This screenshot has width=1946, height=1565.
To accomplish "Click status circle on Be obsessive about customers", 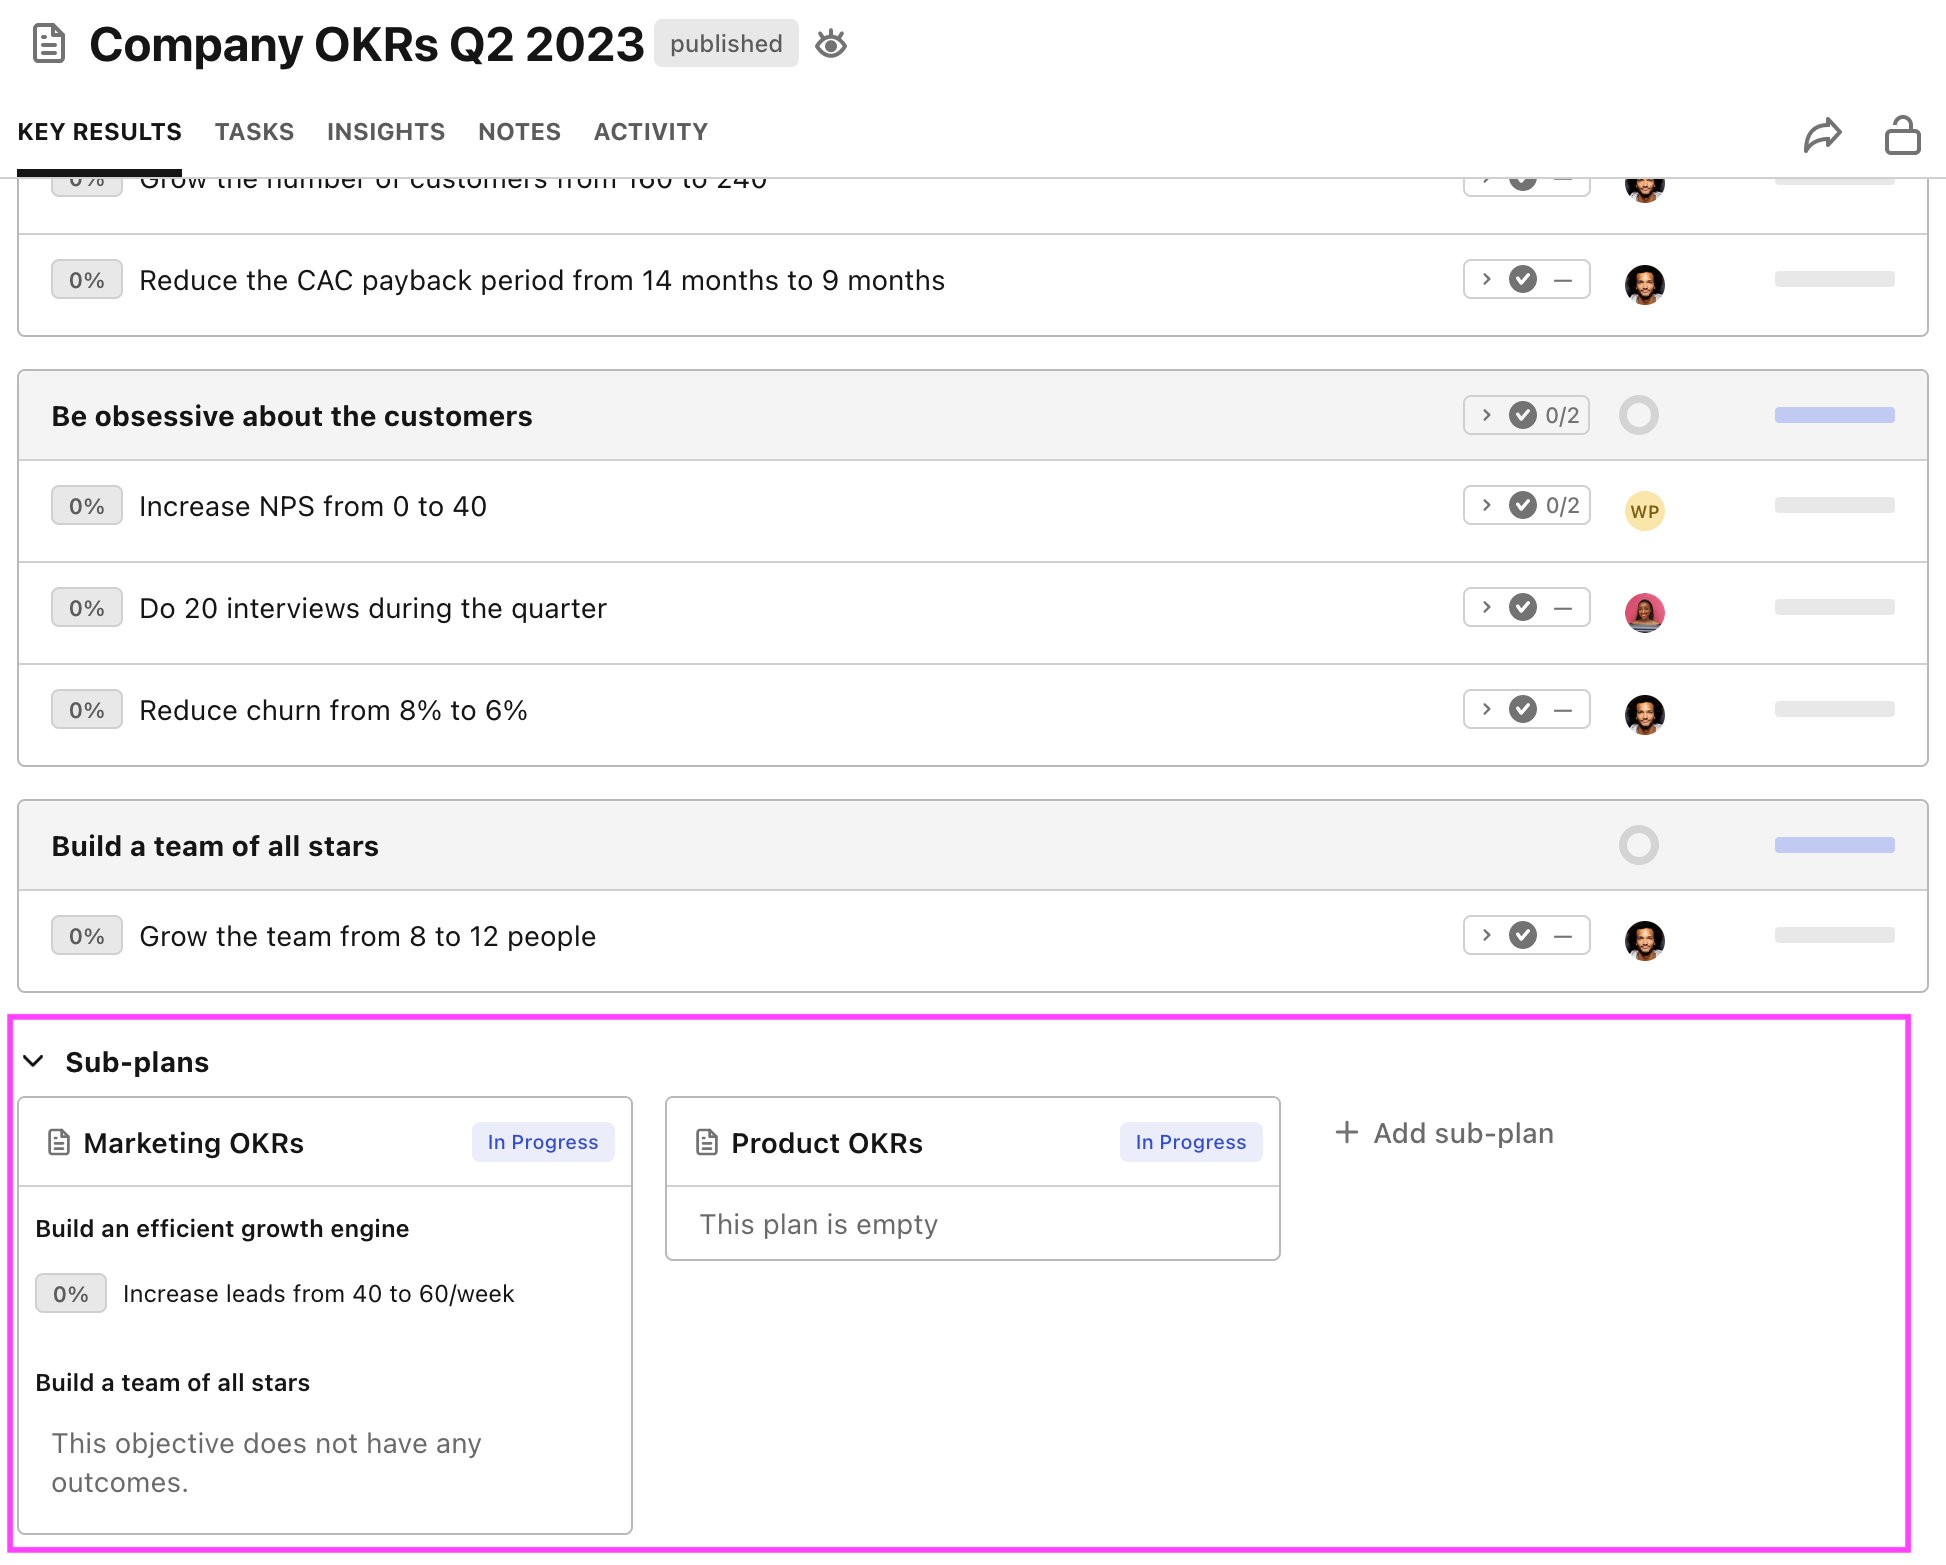I will pyautogui.click(x=1638, y=415).
